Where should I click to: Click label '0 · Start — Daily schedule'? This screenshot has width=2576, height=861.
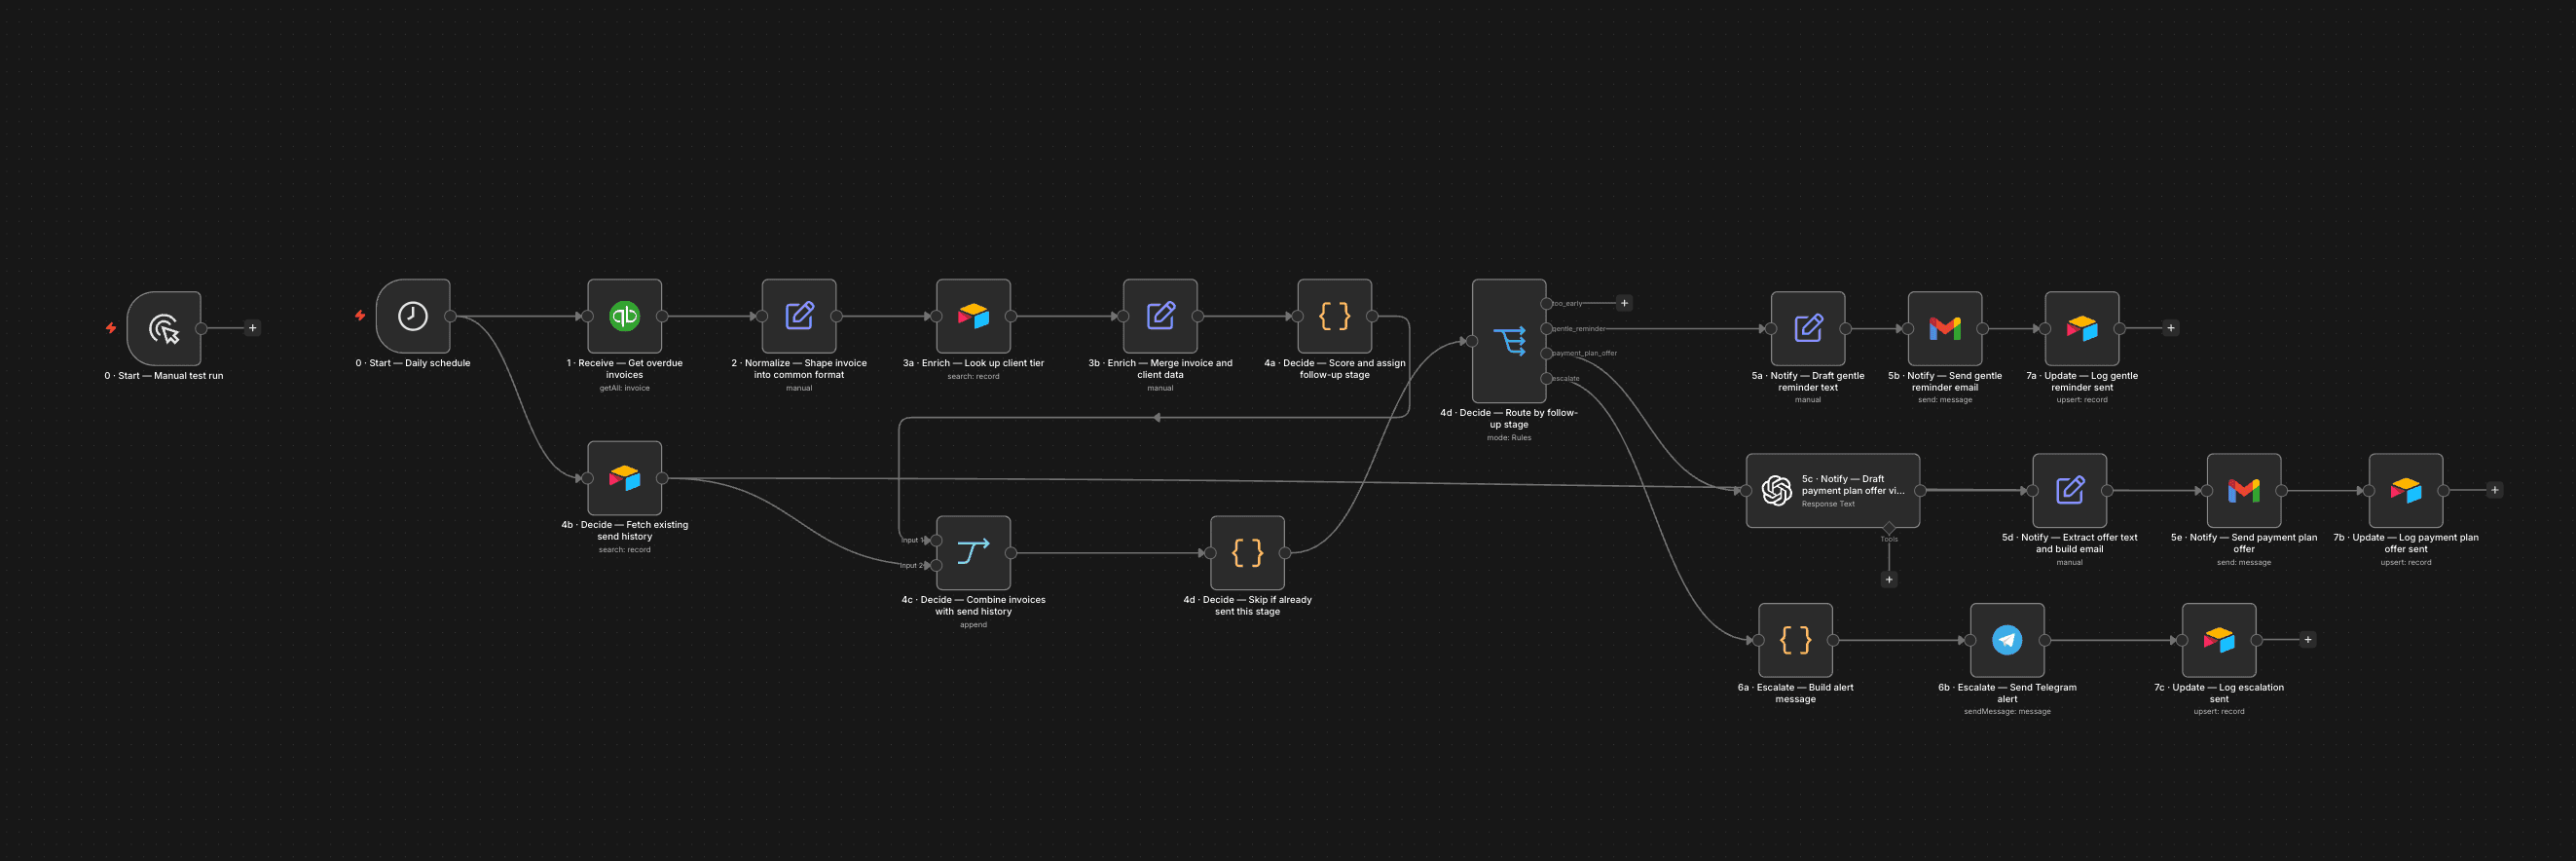coord(413,363)
